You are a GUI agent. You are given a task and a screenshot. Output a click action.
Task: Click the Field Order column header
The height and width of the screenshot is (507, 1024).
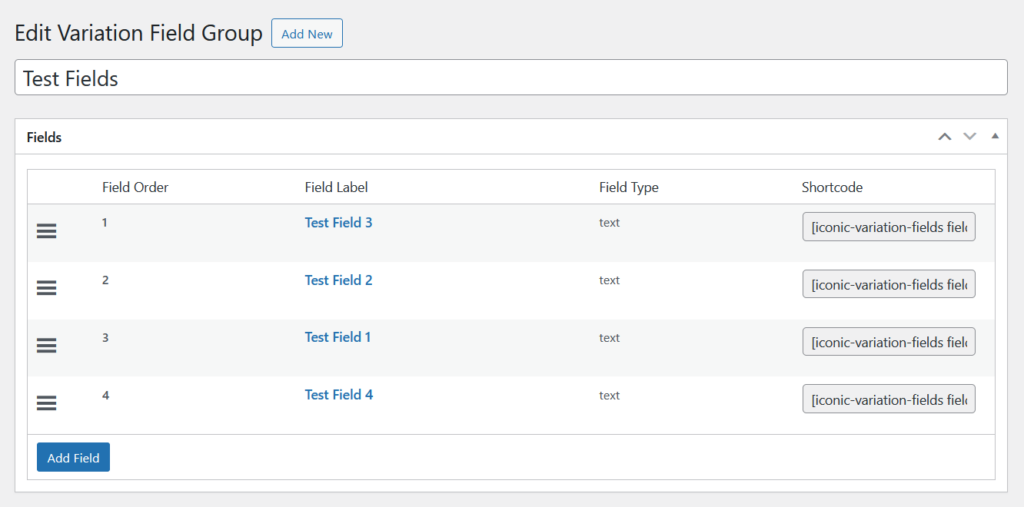click(x=135, y=188)
